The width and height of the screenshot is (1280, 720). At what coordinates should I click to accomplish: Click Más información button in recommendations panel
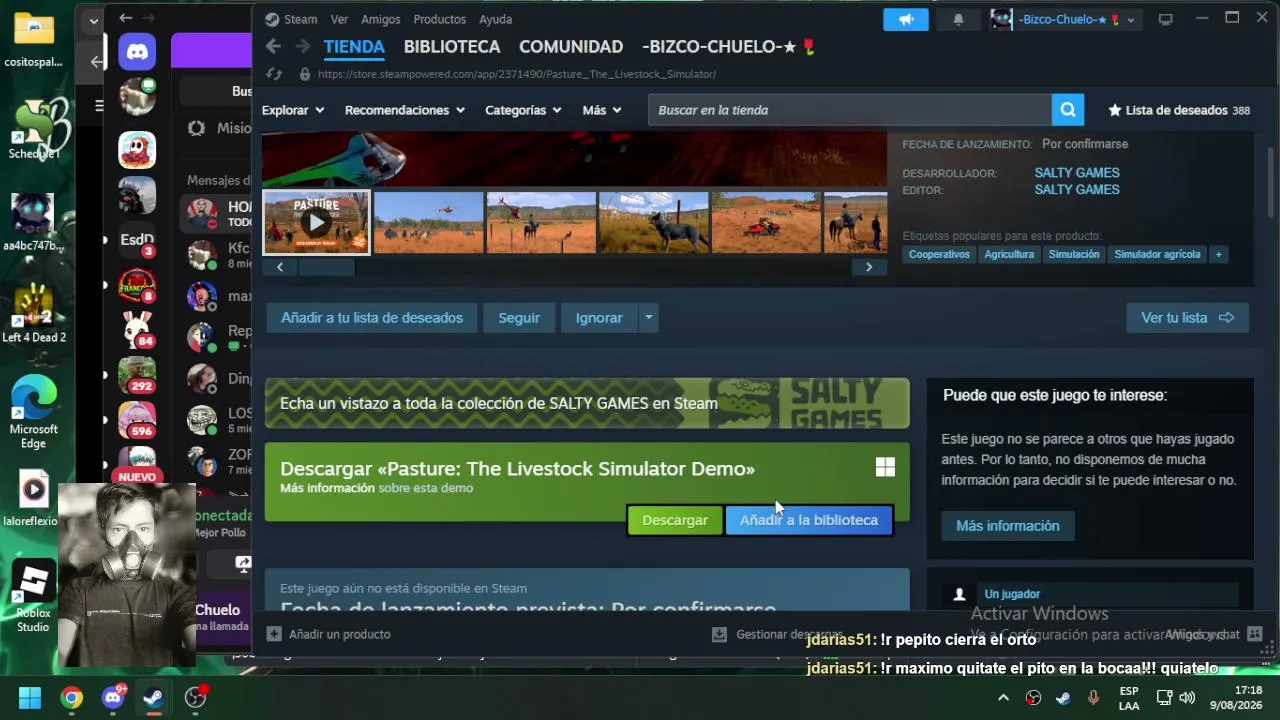coord(1008,526)
